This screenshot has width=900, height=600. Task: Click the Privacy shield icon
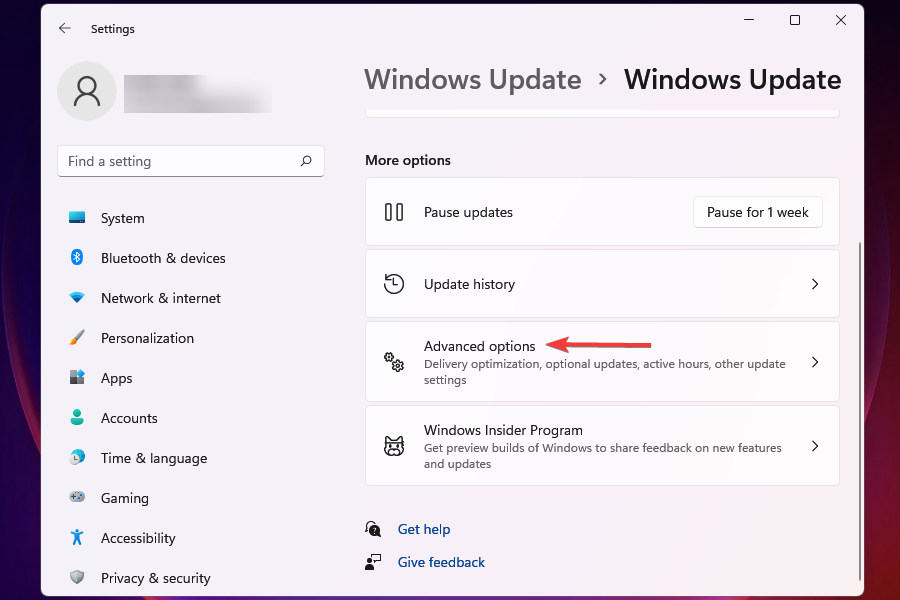tap(77, 577)
